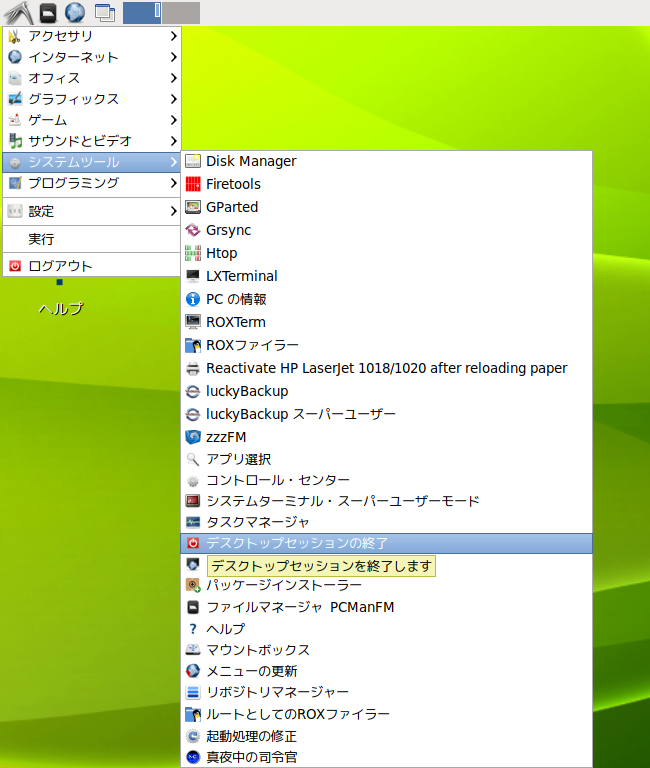
Task: Open the グラフィックス menu category
Action: (92, 99)
